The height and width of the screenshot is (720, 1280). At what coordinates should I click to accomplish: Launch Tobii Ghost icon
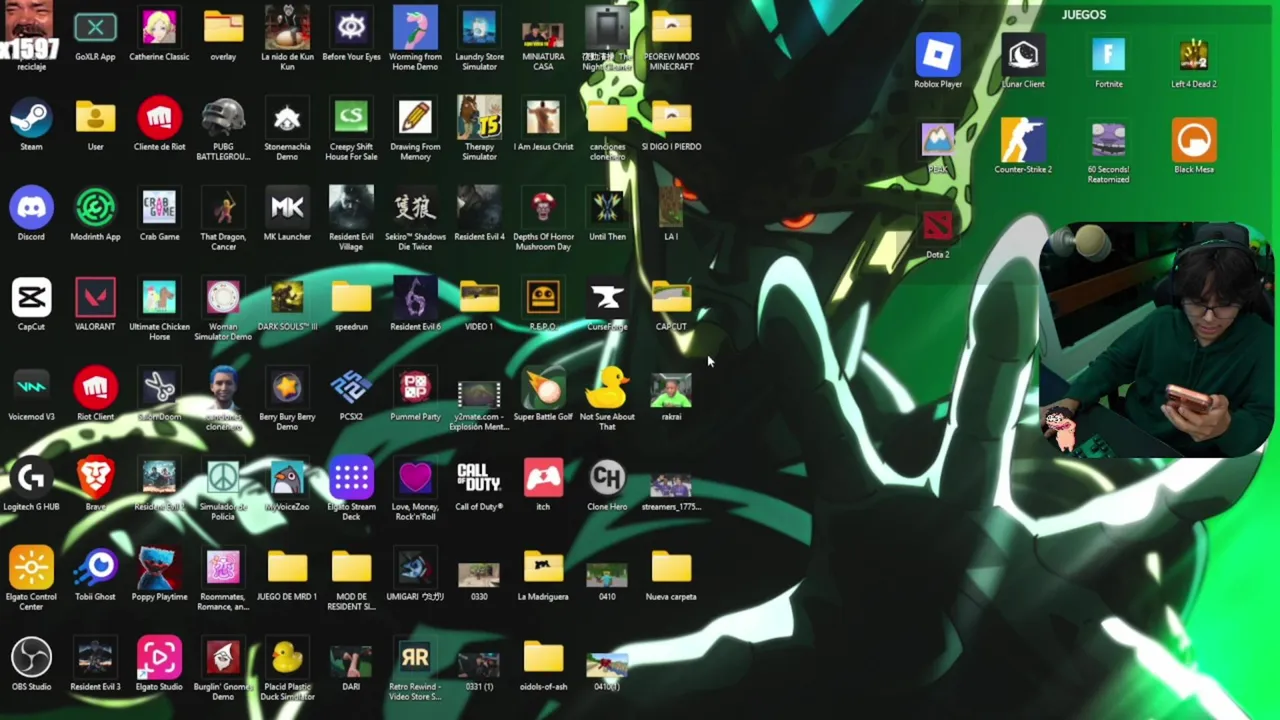tap(95, 568)
